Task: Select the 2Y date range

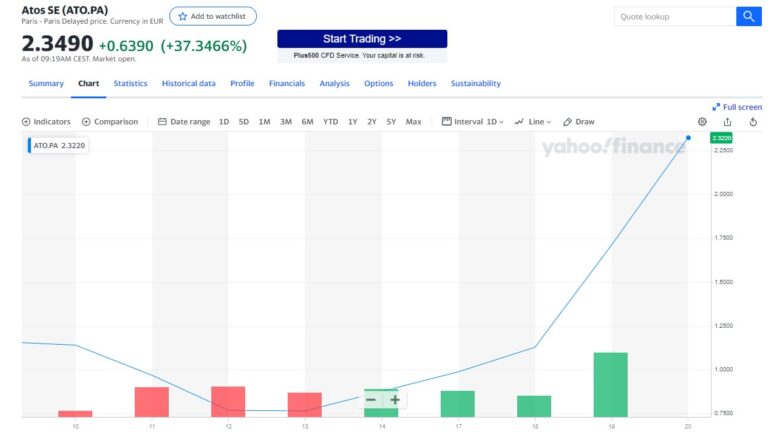Action: click(x=372, y=122)
